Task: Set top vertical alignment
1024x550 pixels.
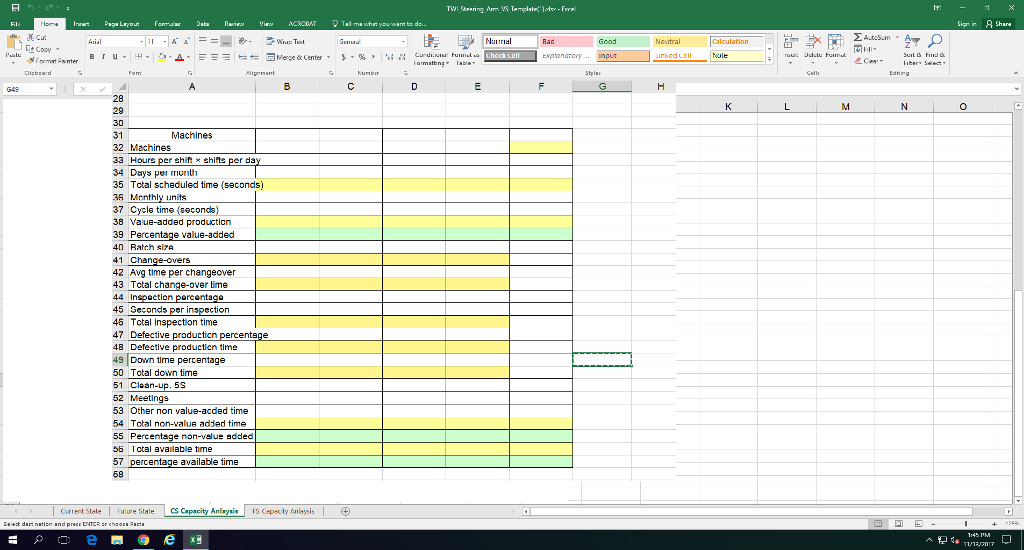Action: [202, 41]
